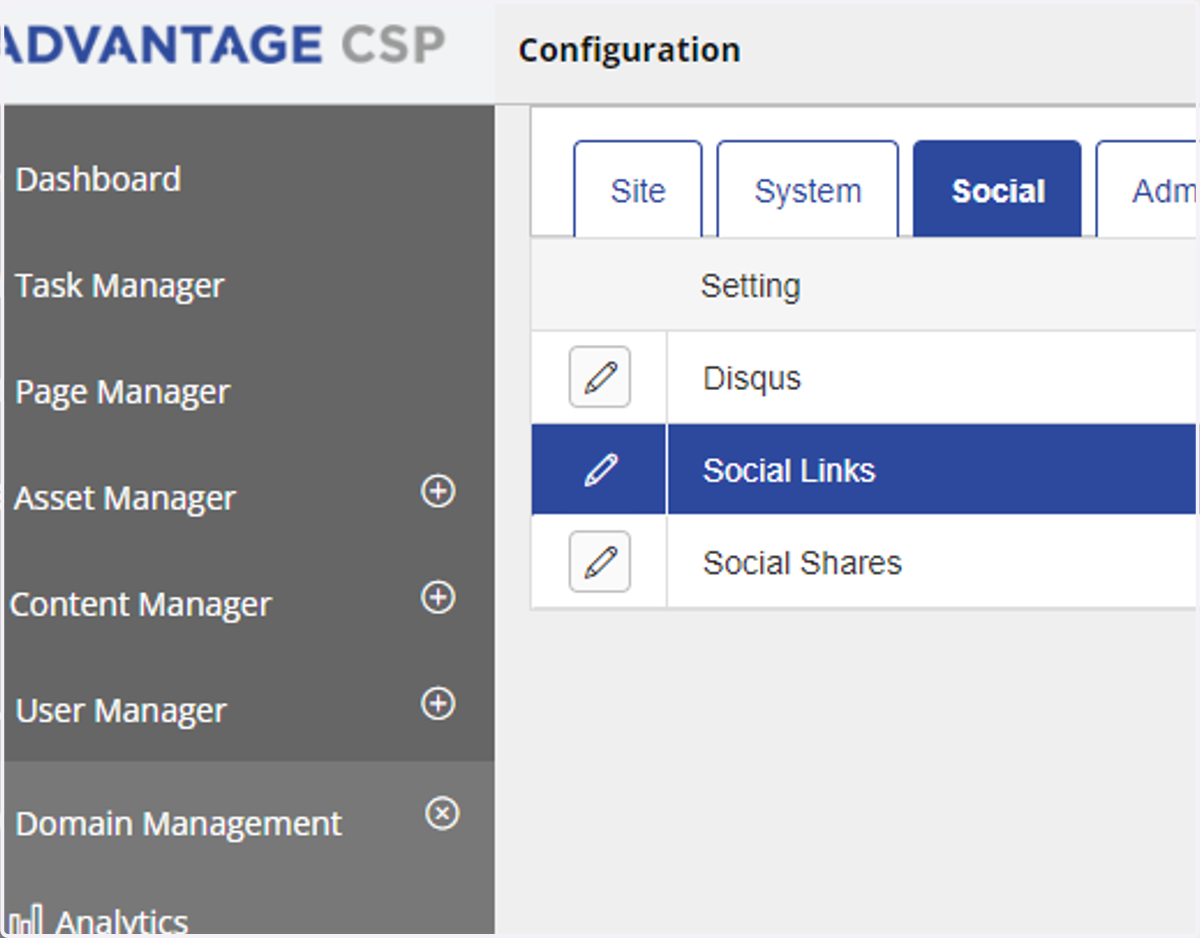This screenshot has height=938, width=1200.
Task: Collapse the Domain Management section
Action: click(x=442, y=813)
